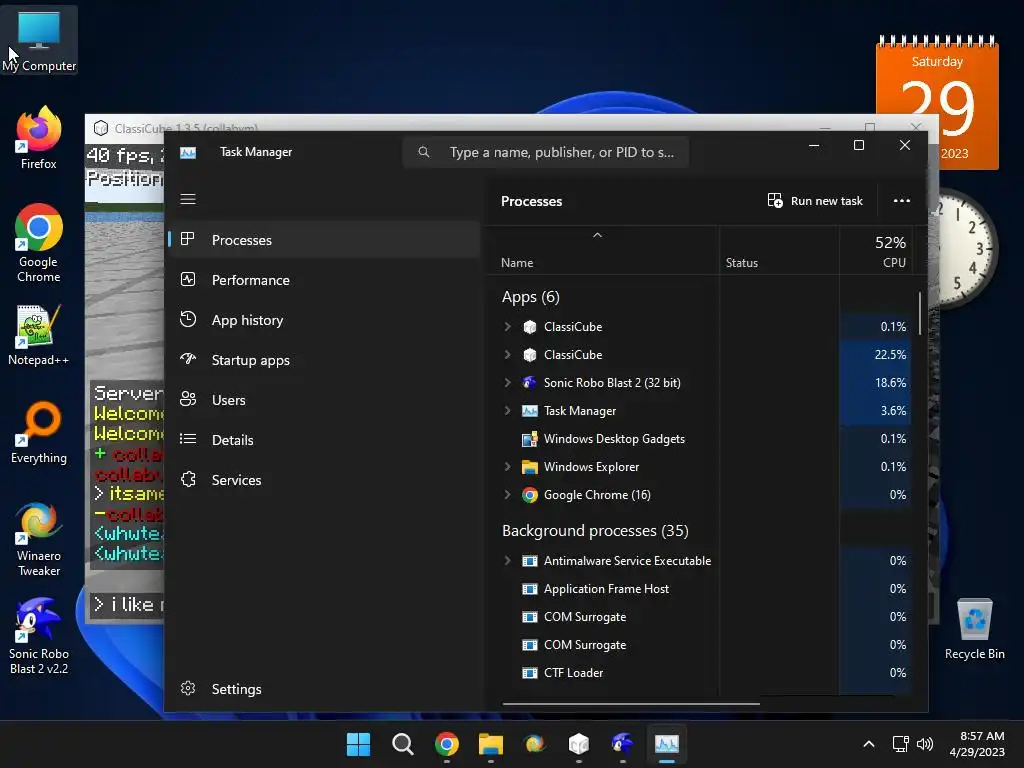
Task: Click the vertical scrollbar in process list
Action: pyautogui.click(x=920, y=313)
